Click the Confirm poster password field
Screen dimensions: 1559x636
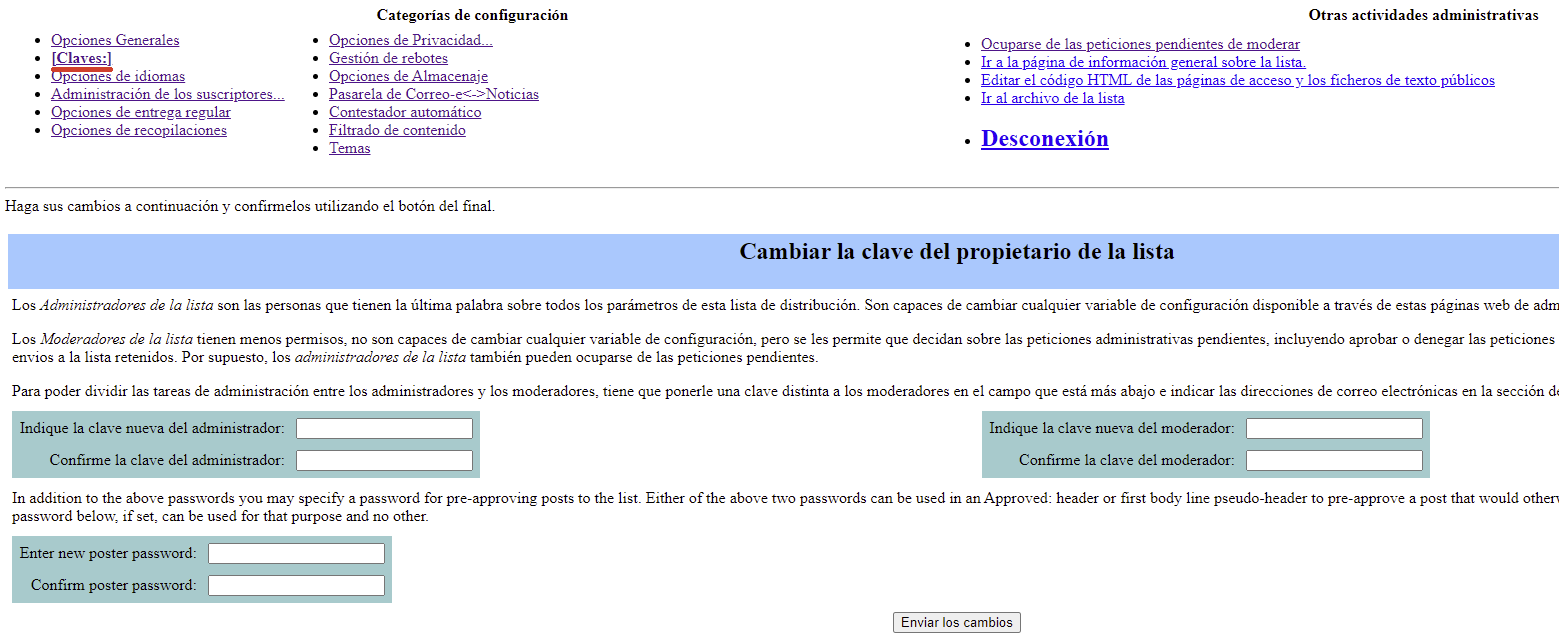(x=296, y=586)
